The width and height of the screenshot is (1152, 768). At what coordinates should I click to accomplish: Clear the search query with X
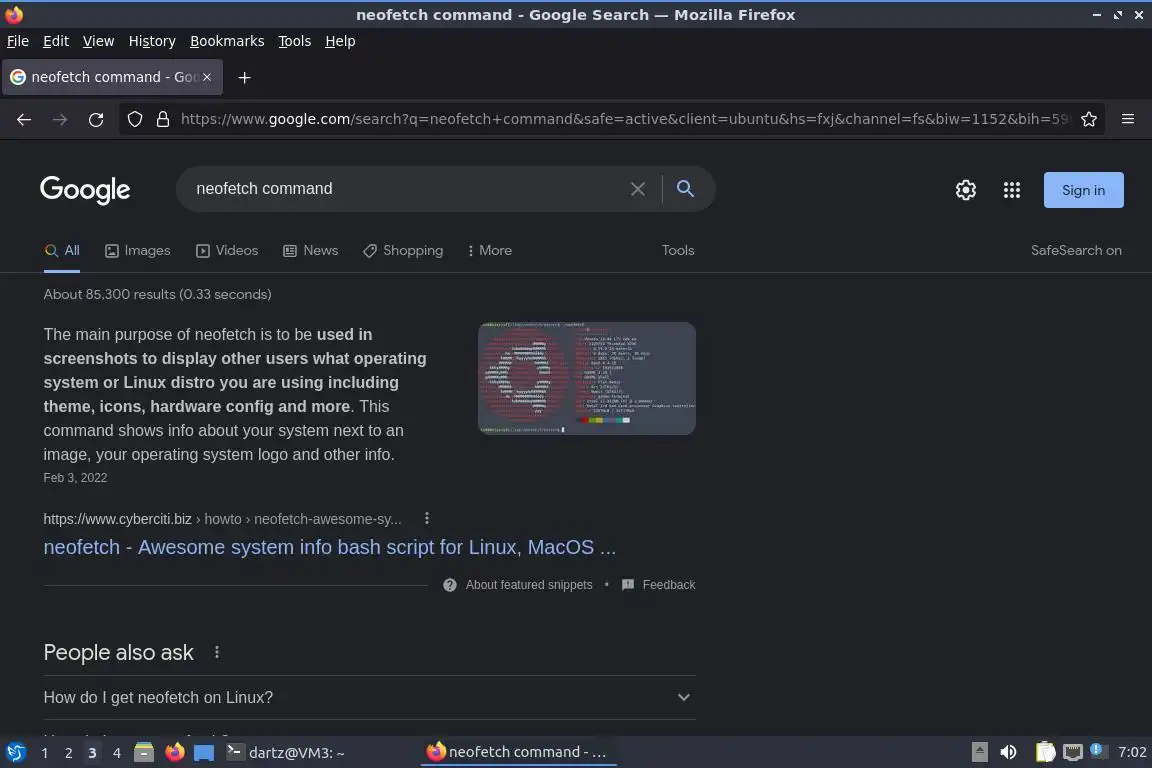pyautogui.click(x=638, y=189)
